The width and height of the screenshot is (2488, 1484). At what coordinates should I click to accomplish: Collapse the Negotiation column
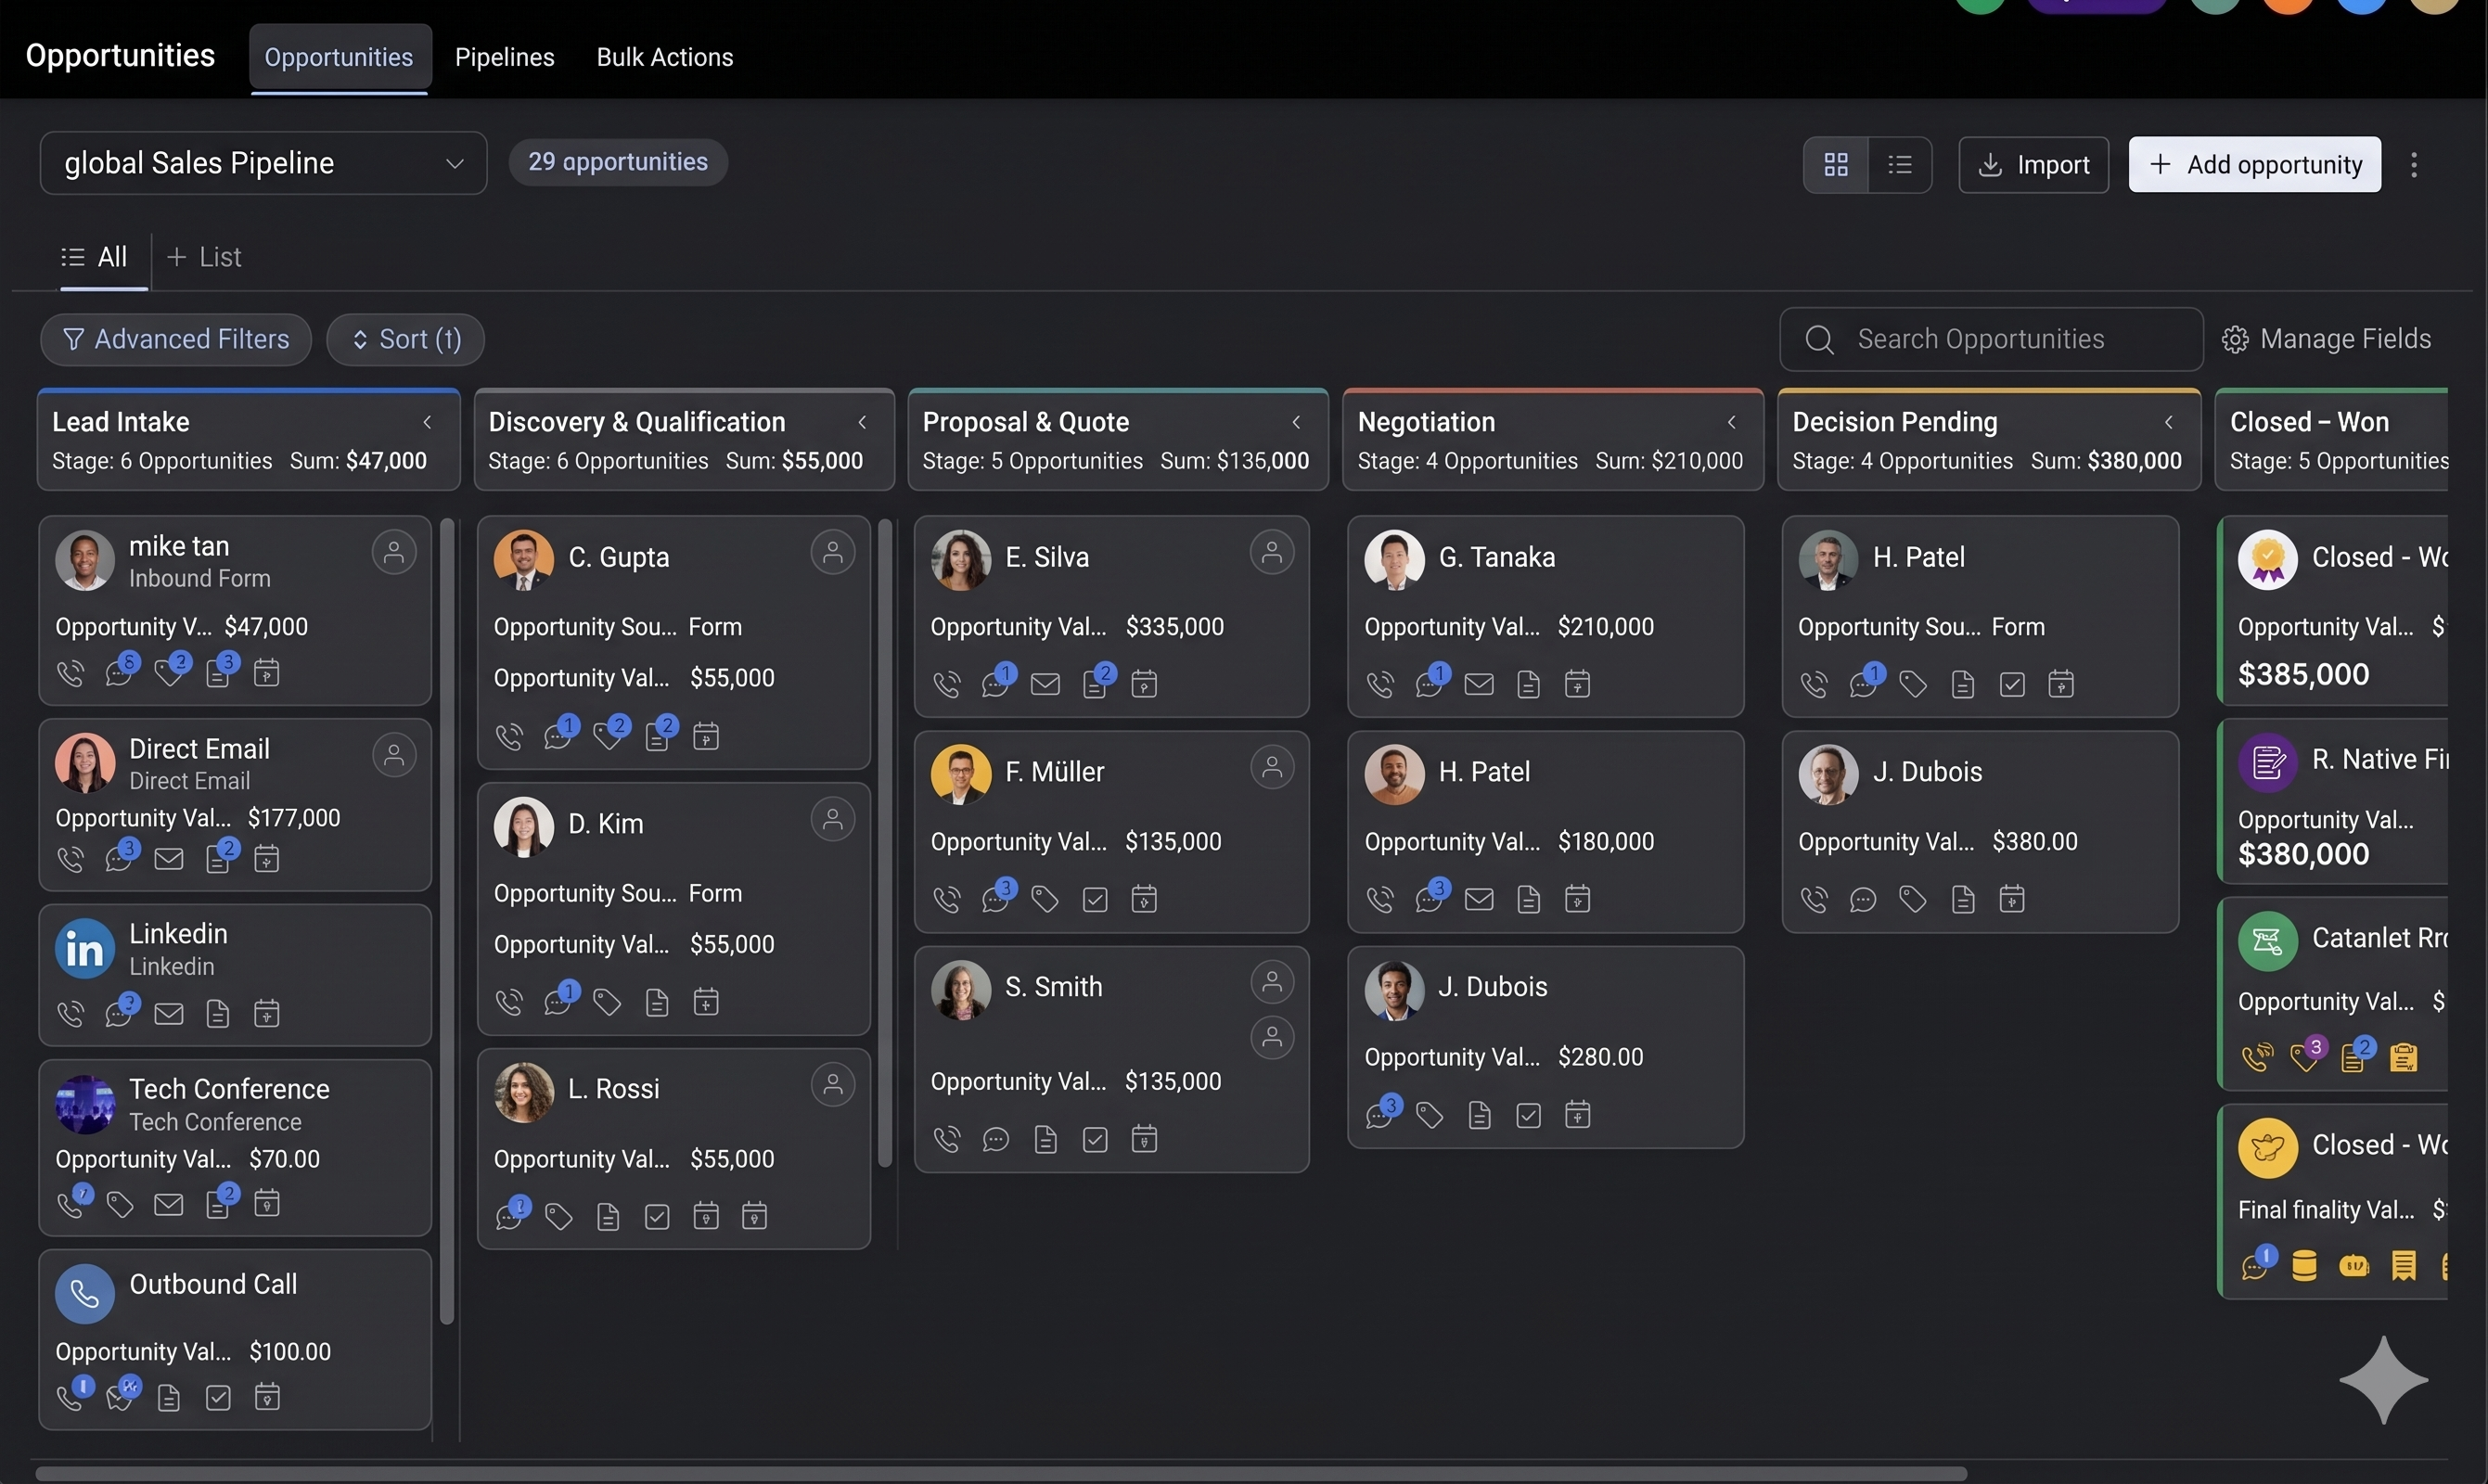coord(1731,423)
